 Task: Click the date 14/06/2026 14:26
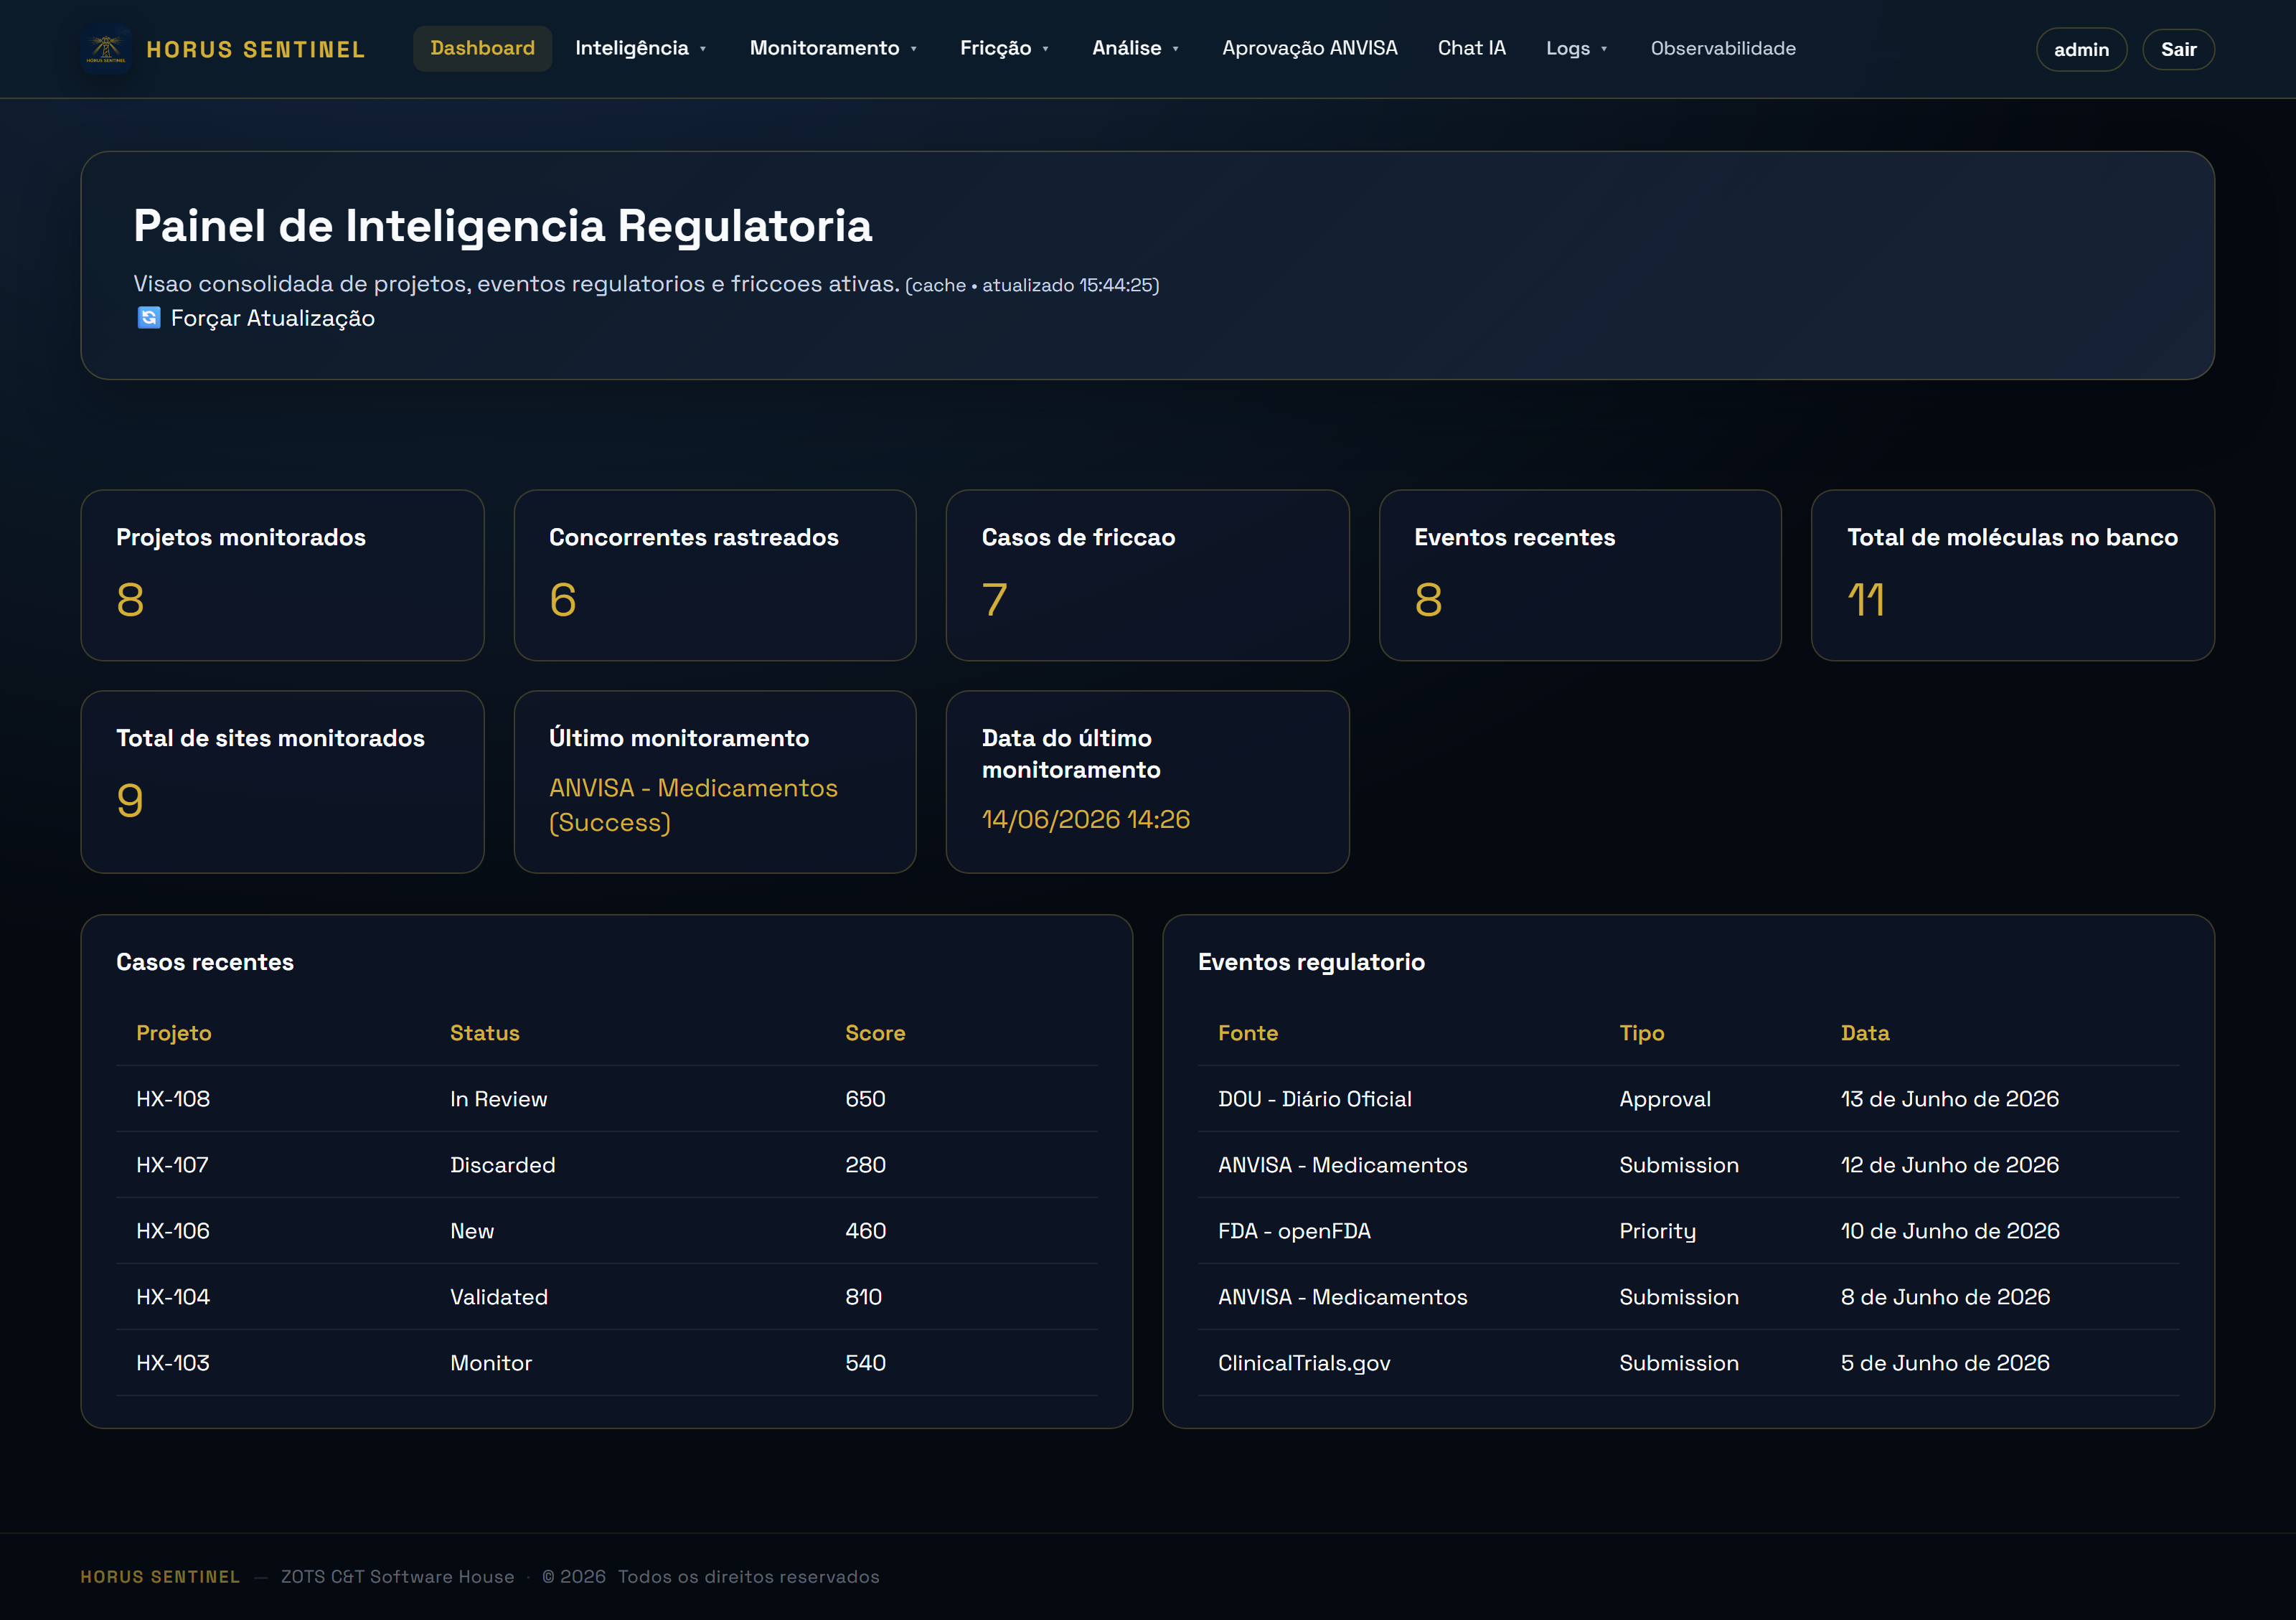point(1085,819)
